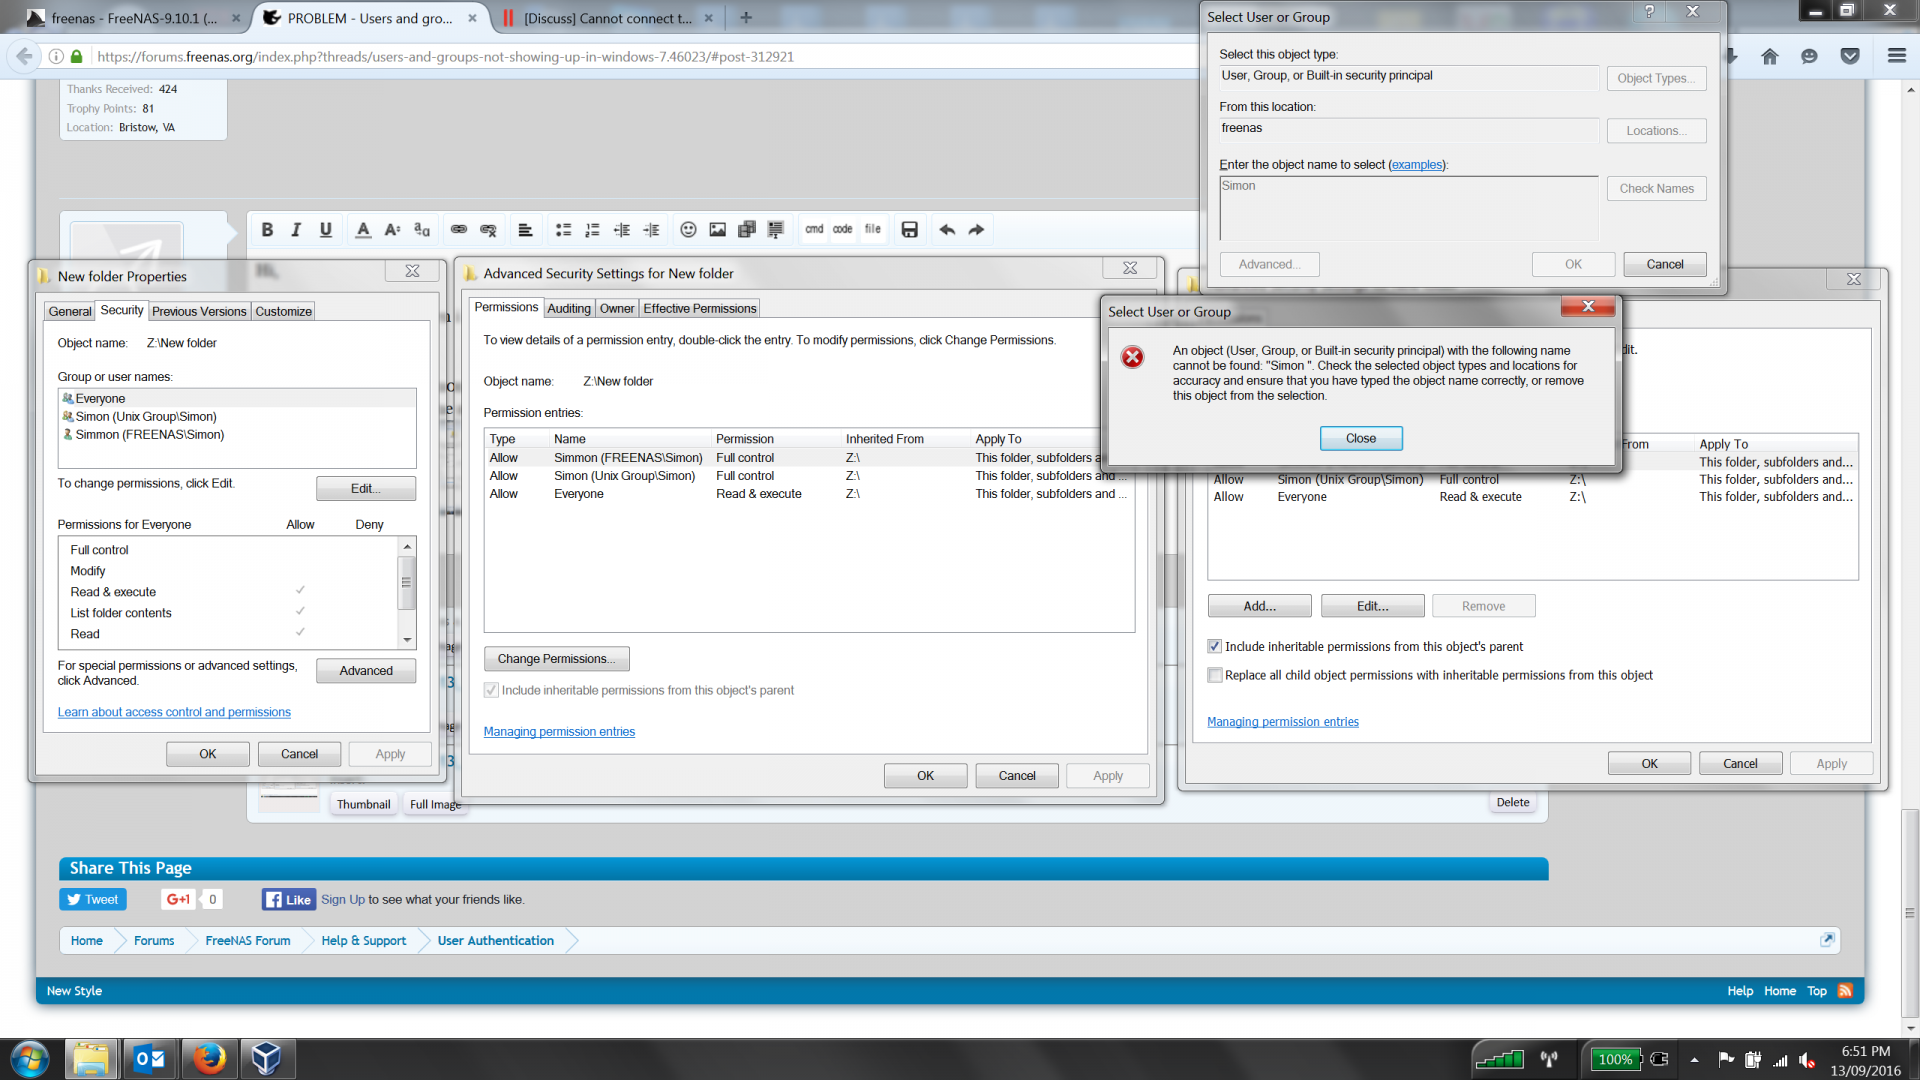Click the forum RSS feed icon

(1845, 991)
